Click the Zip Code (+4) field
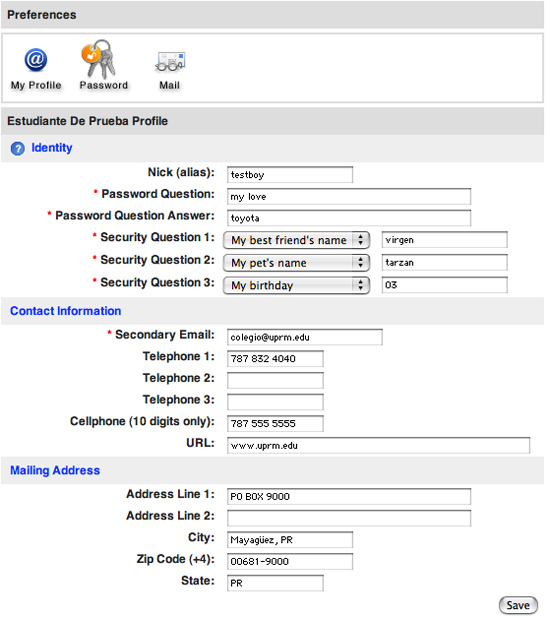 tap(290, 561)
